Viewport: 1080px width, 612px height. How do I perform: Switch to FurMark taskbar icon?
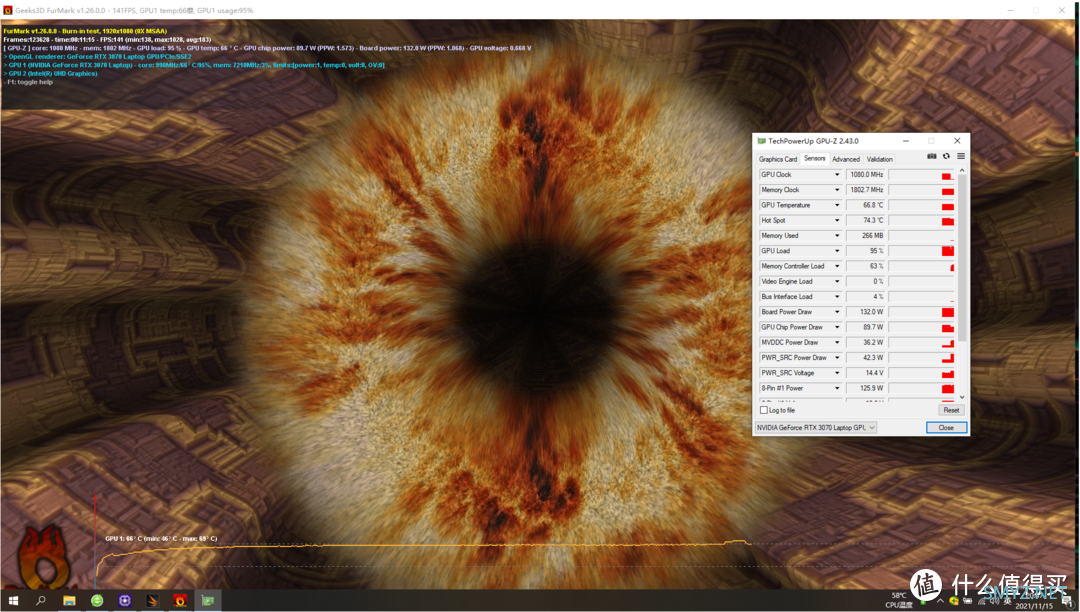click(180, 600)
